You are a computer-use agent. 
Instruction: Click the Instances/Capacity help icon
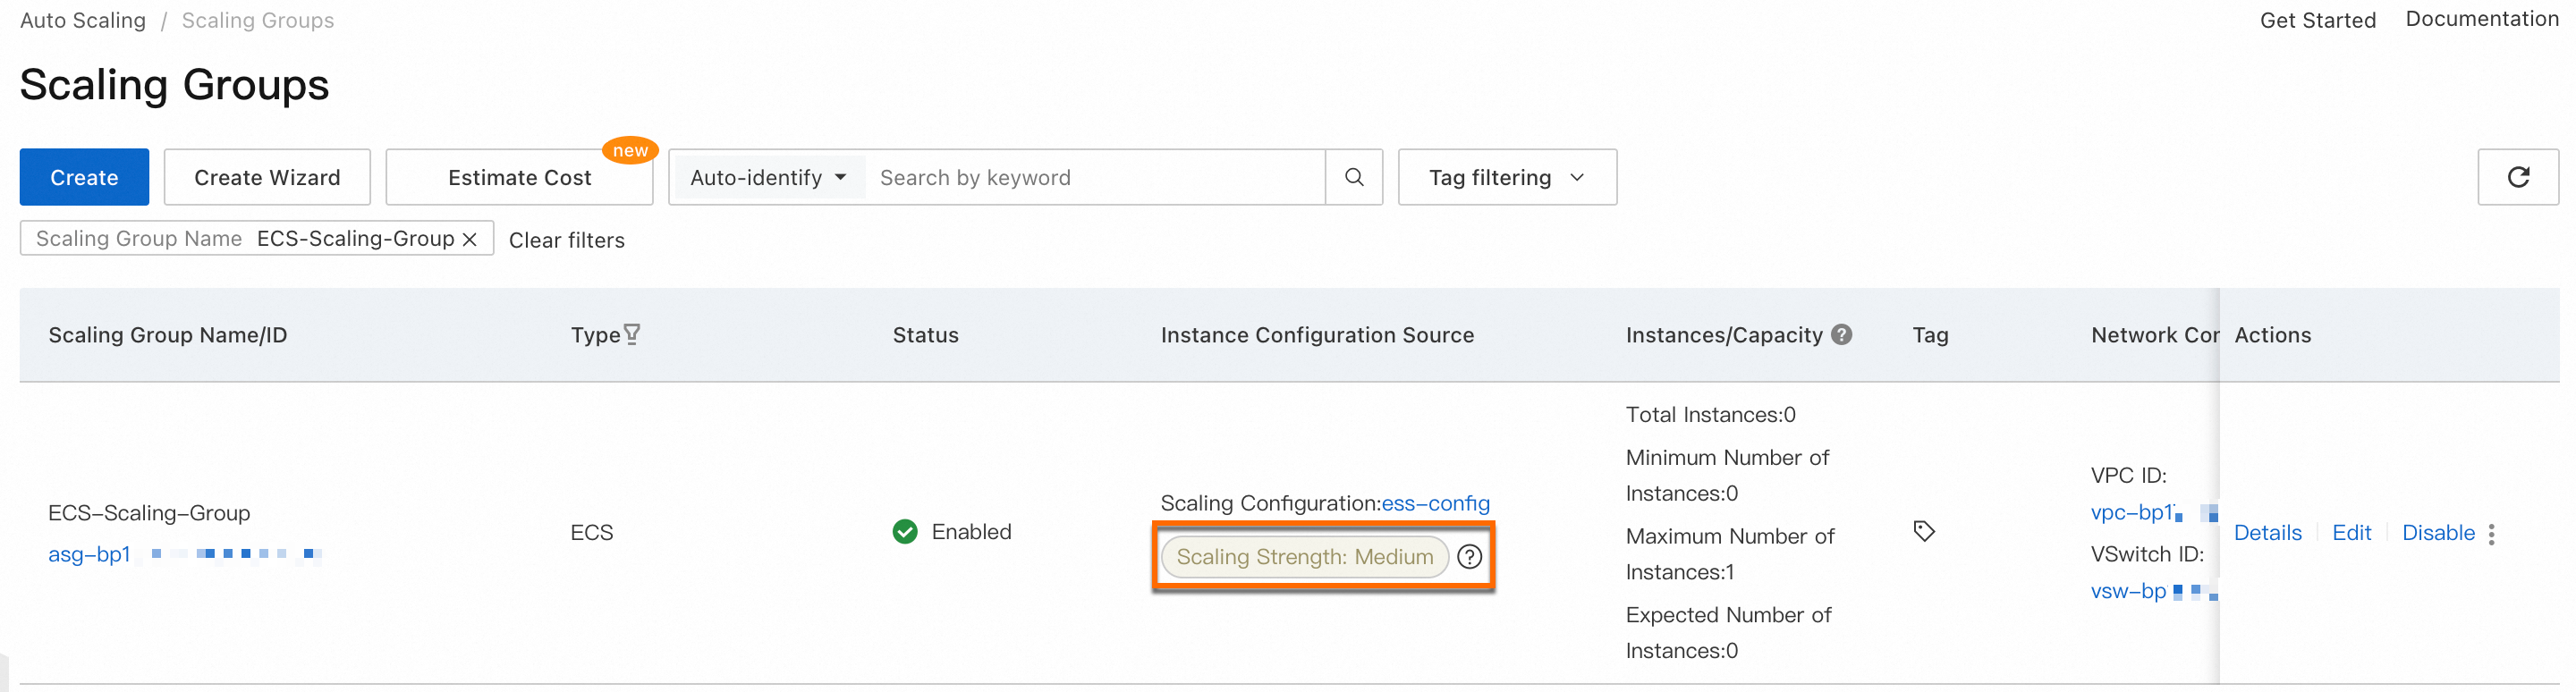(1841, 334)
